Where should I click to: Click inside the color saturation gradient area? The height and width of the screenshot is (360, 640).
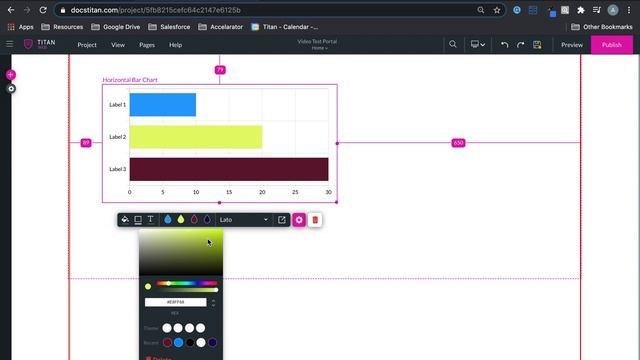click(x=181, y=252)
